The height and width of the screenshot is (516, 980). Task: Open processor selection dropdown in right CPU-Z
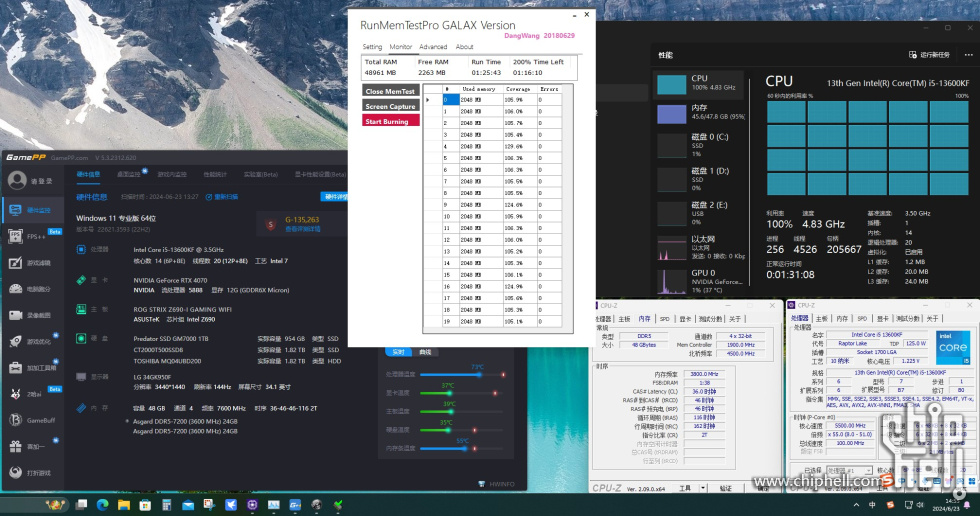coord(850,470)
